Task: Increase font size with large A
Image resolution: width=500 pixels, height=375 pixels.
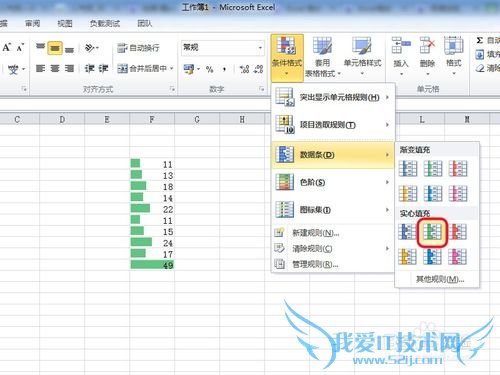Action: (7, 47)
